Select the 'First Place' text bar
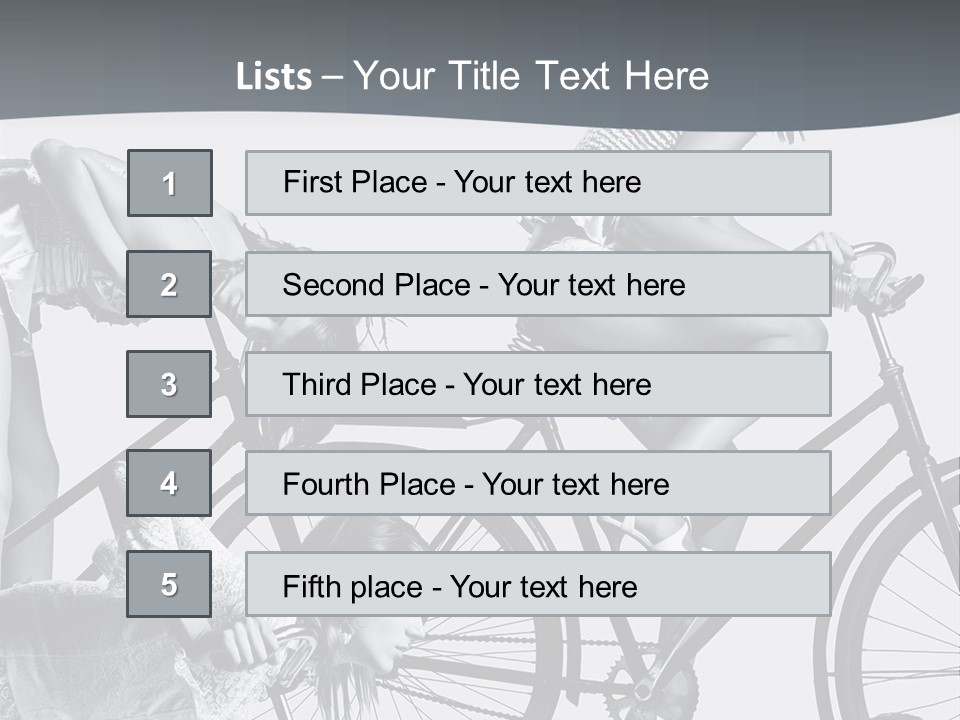 pyautogui.click(x=538, y=183)
